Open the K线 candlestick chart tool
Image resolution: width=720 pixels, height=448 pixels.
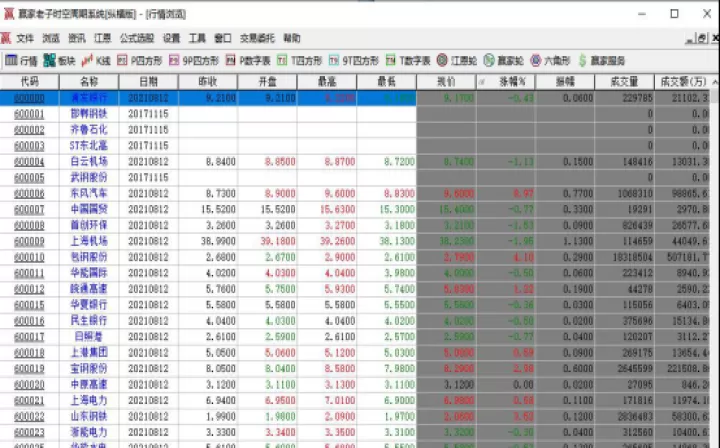tap(96, 61)
